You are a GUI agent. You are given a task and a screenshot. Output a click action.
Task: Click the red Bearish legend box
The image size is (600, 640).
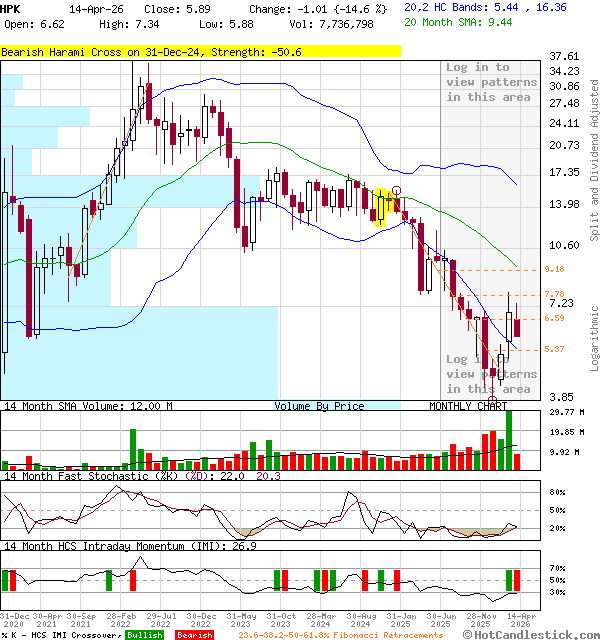(x=194, y=634)
